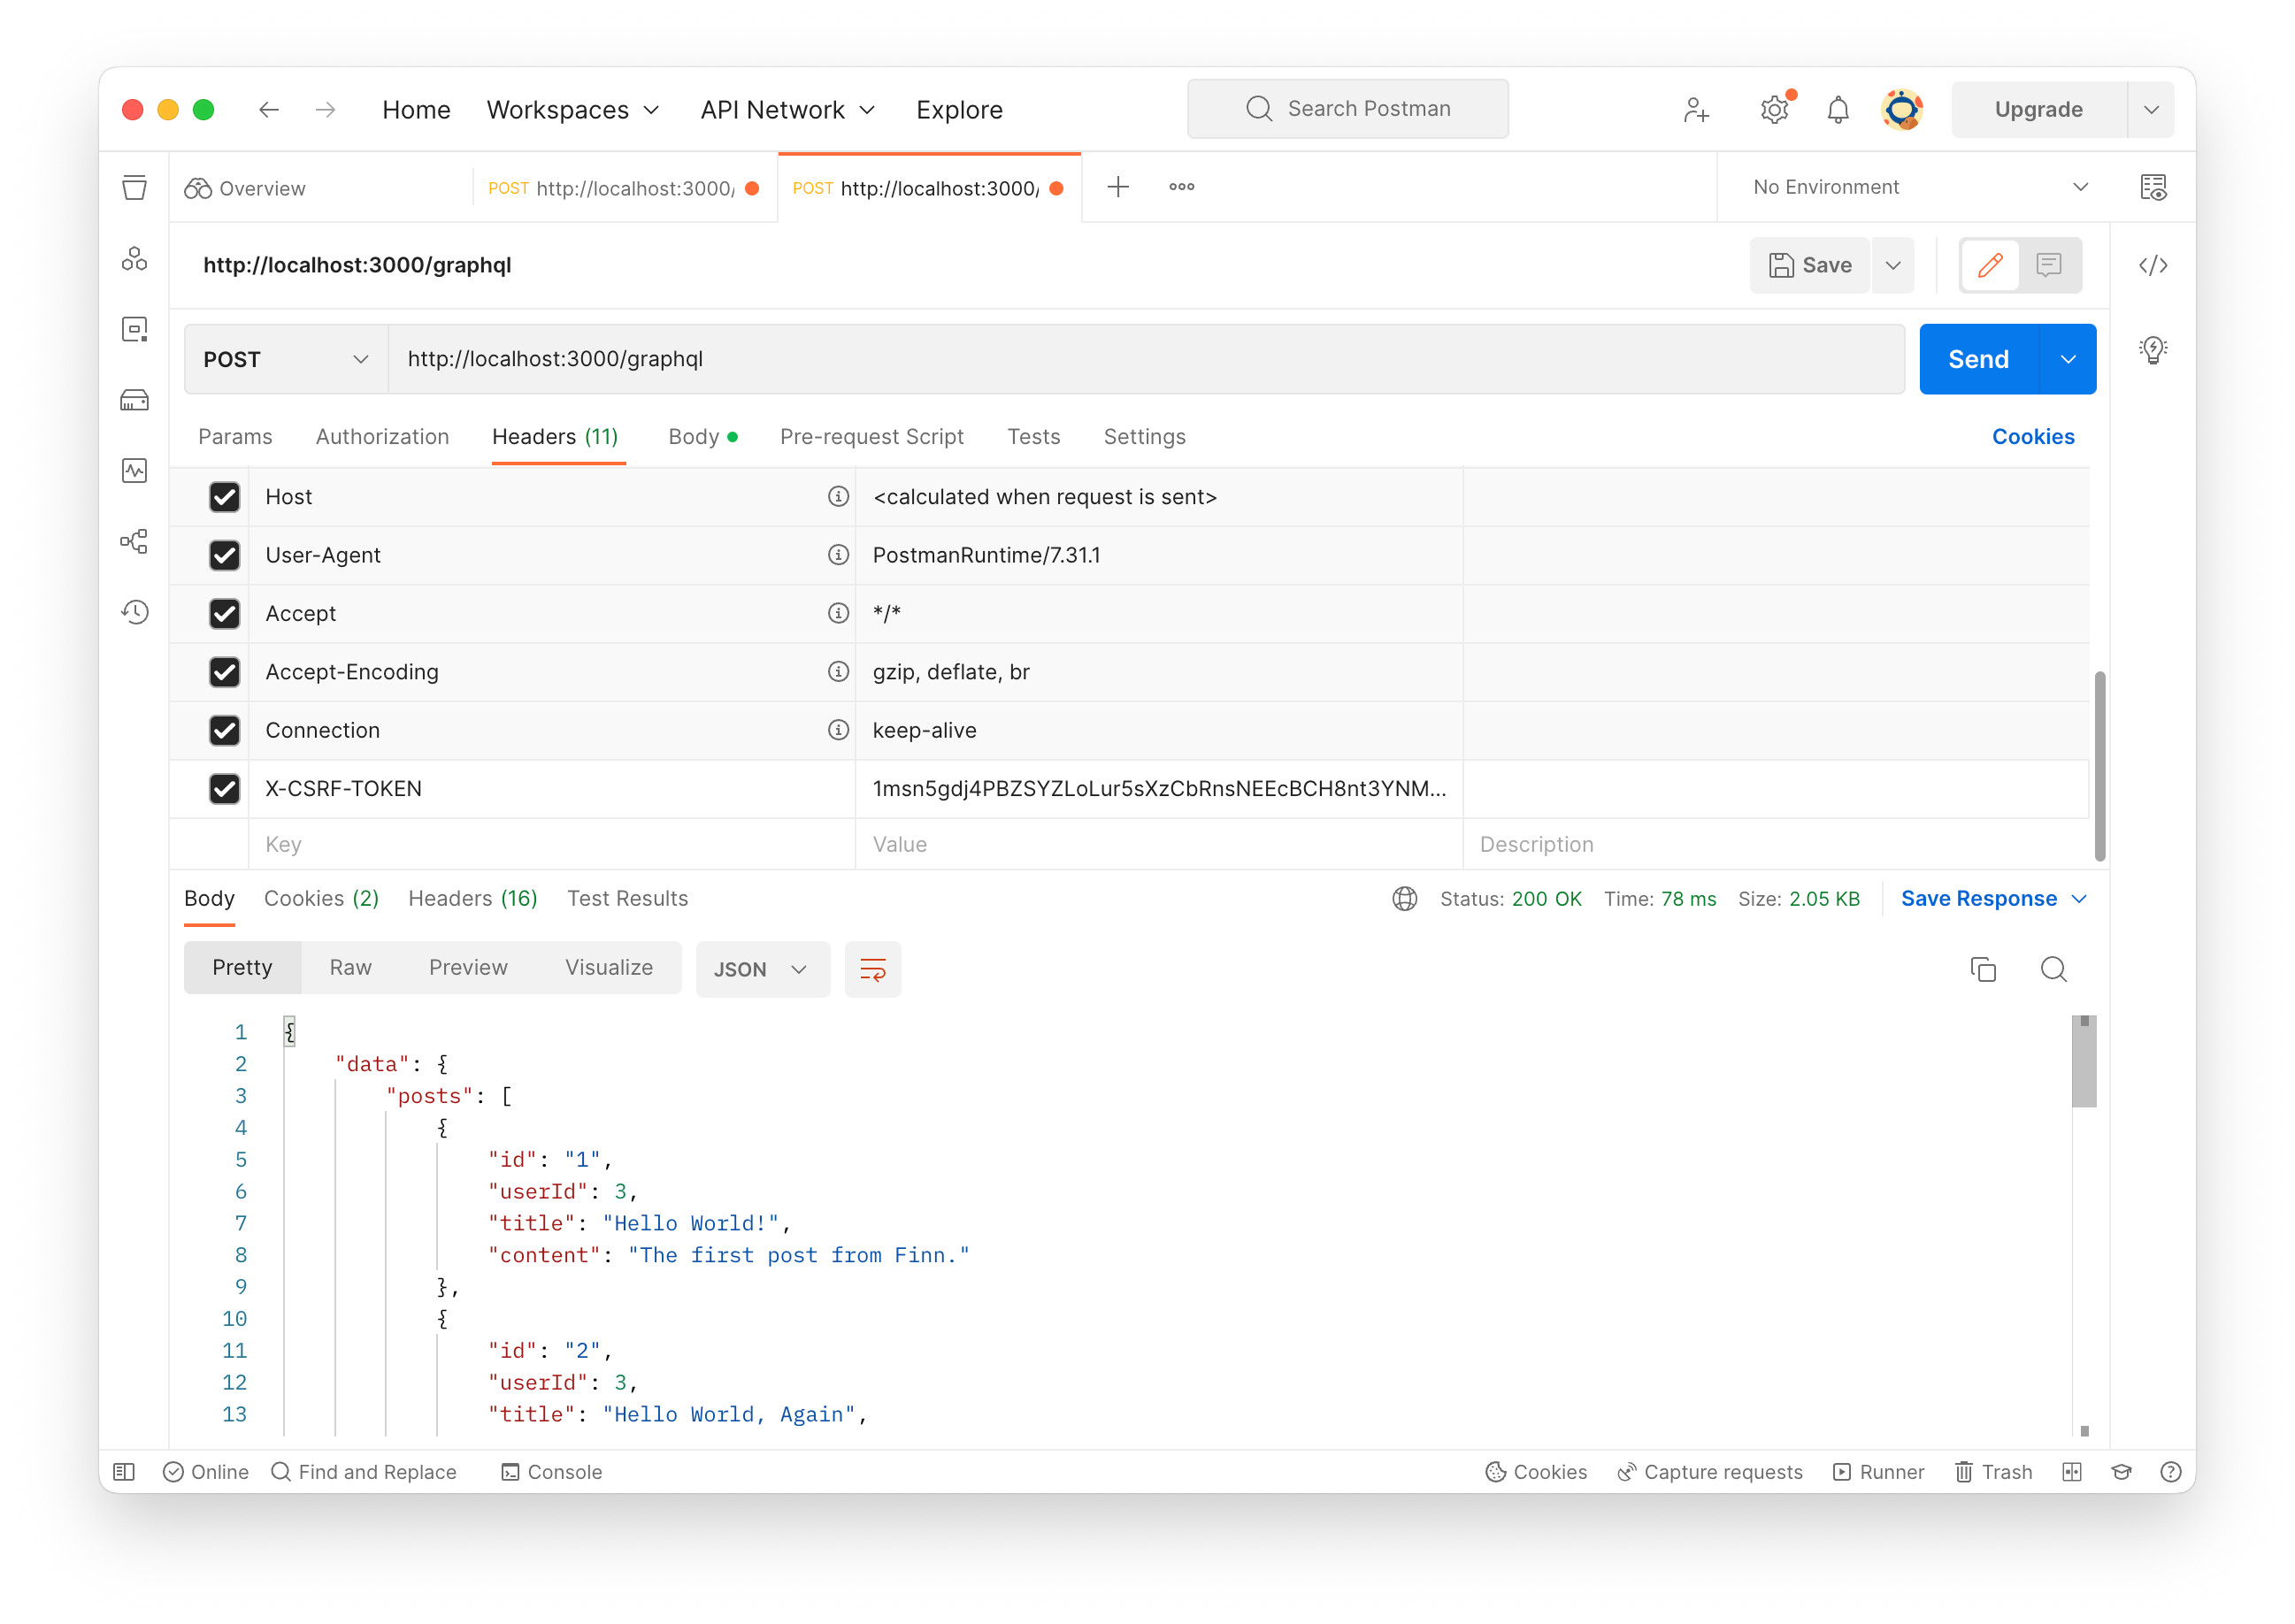The height and width of the screenshot is (1624, 2295).
Task: Uncheck the X-CSRF-TOKEN header
Action: coord(224,788)
